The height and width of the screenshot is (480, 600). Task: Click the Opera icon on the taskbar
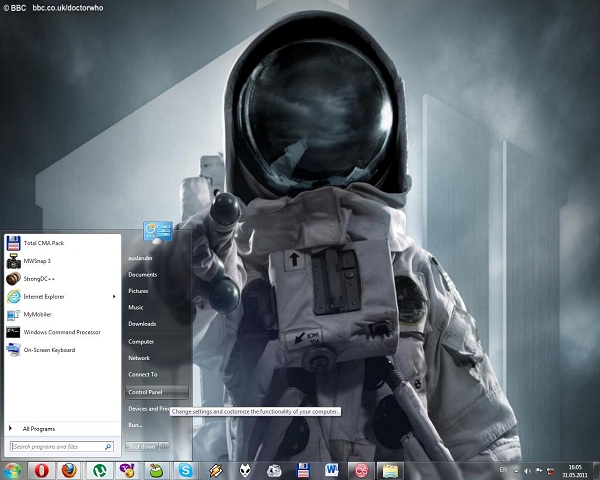pyautogui.click(x=41, y=469)
